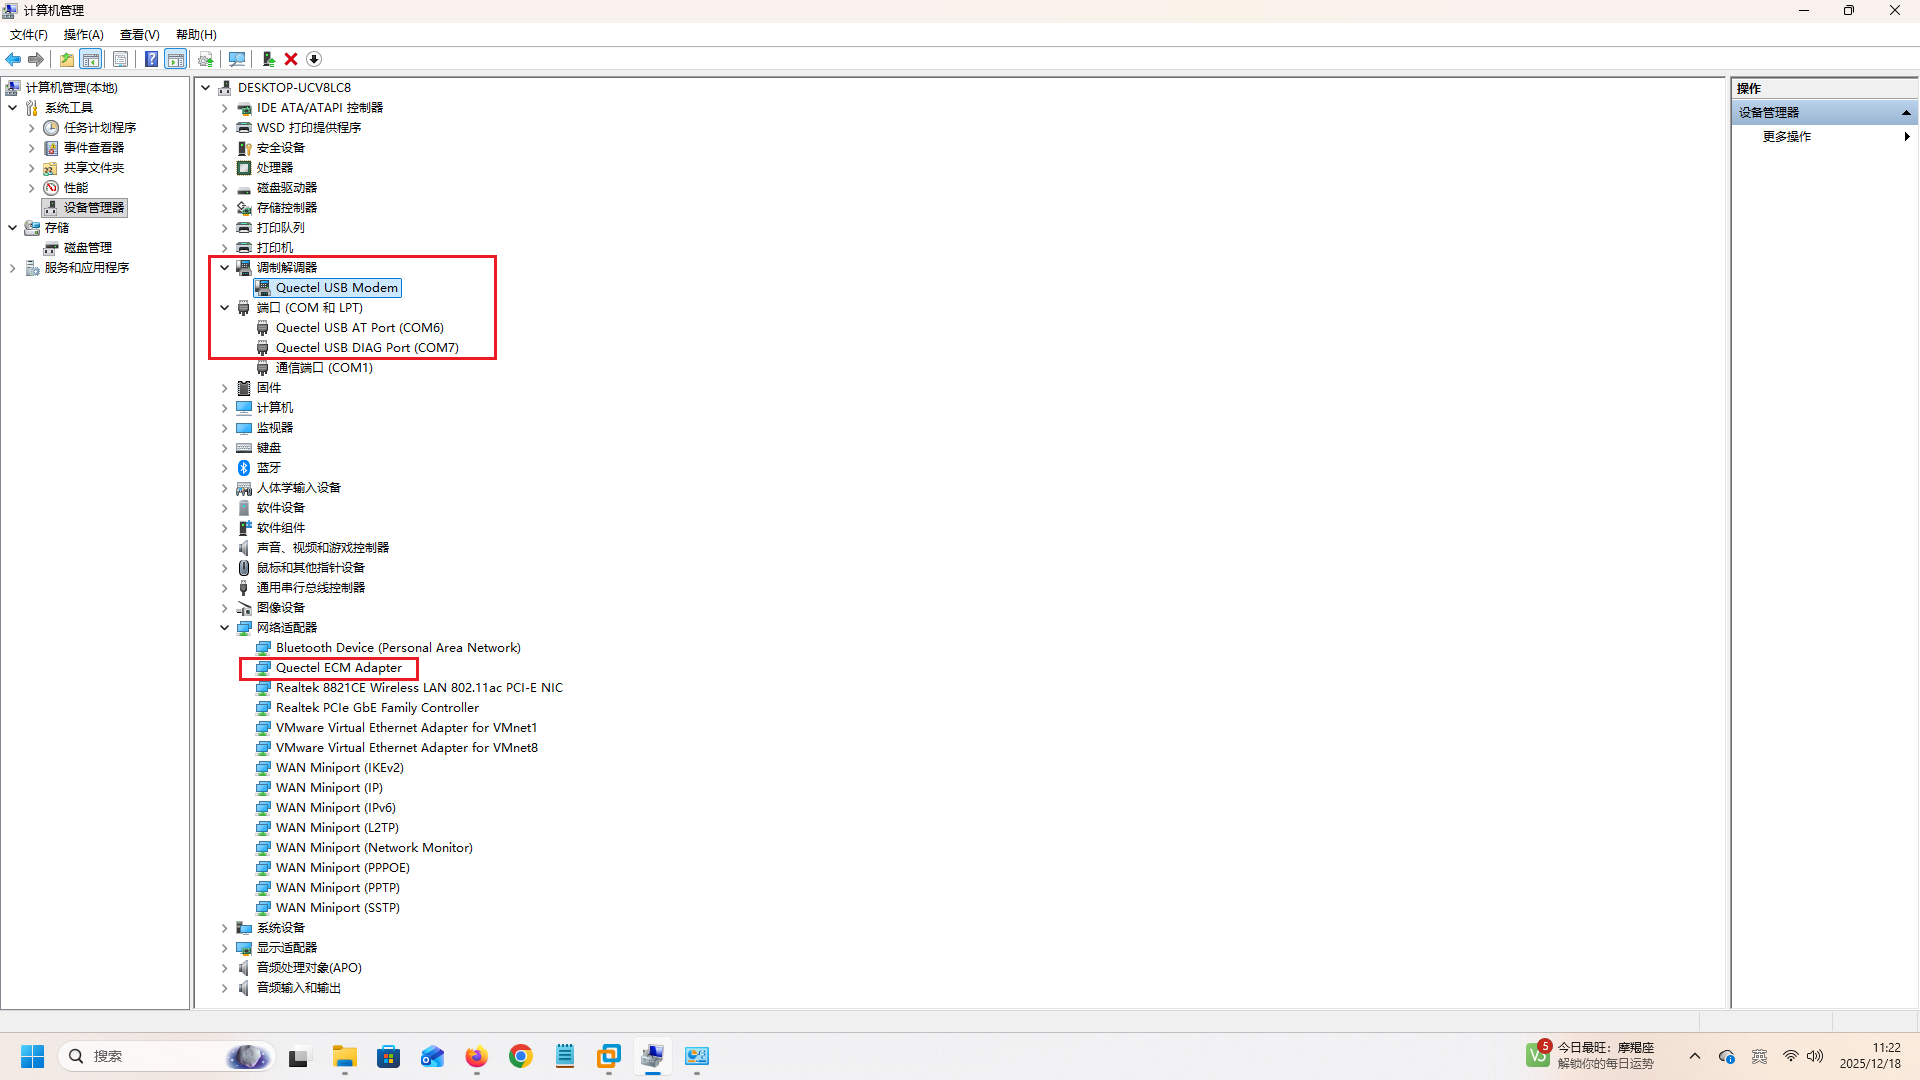Click the back arrow toolbar icon

(x=13, y=59)
